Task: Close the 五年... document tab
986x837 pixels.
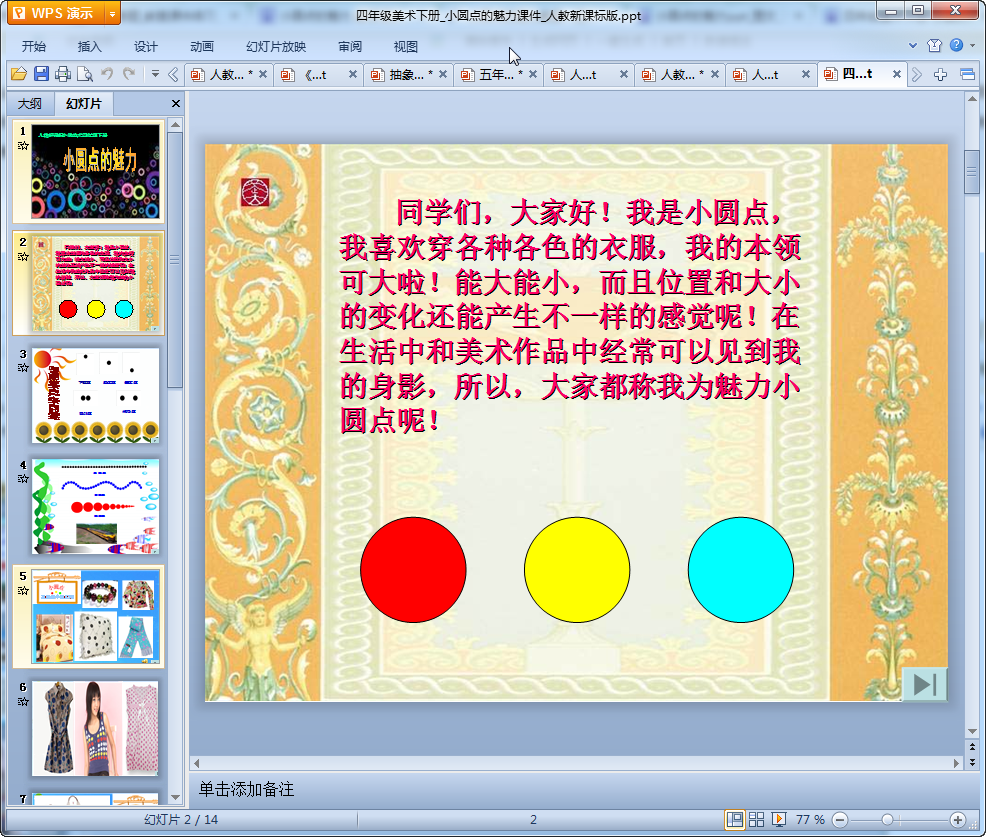Action: point(533,74)
